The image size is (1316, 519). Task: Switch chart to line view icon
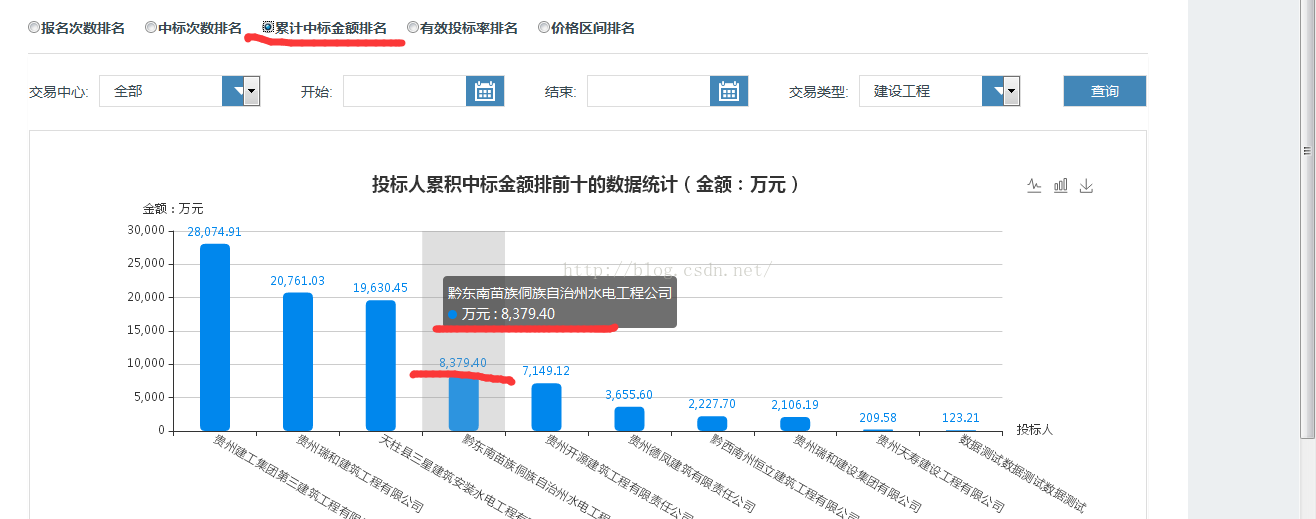pos(1035,185)
